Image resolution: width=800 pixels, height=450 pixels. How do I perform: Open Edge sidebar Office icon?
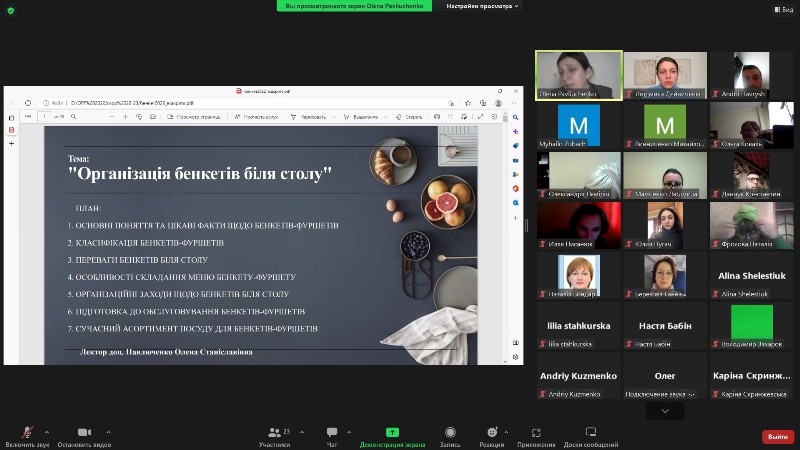[x=515, y=189]
